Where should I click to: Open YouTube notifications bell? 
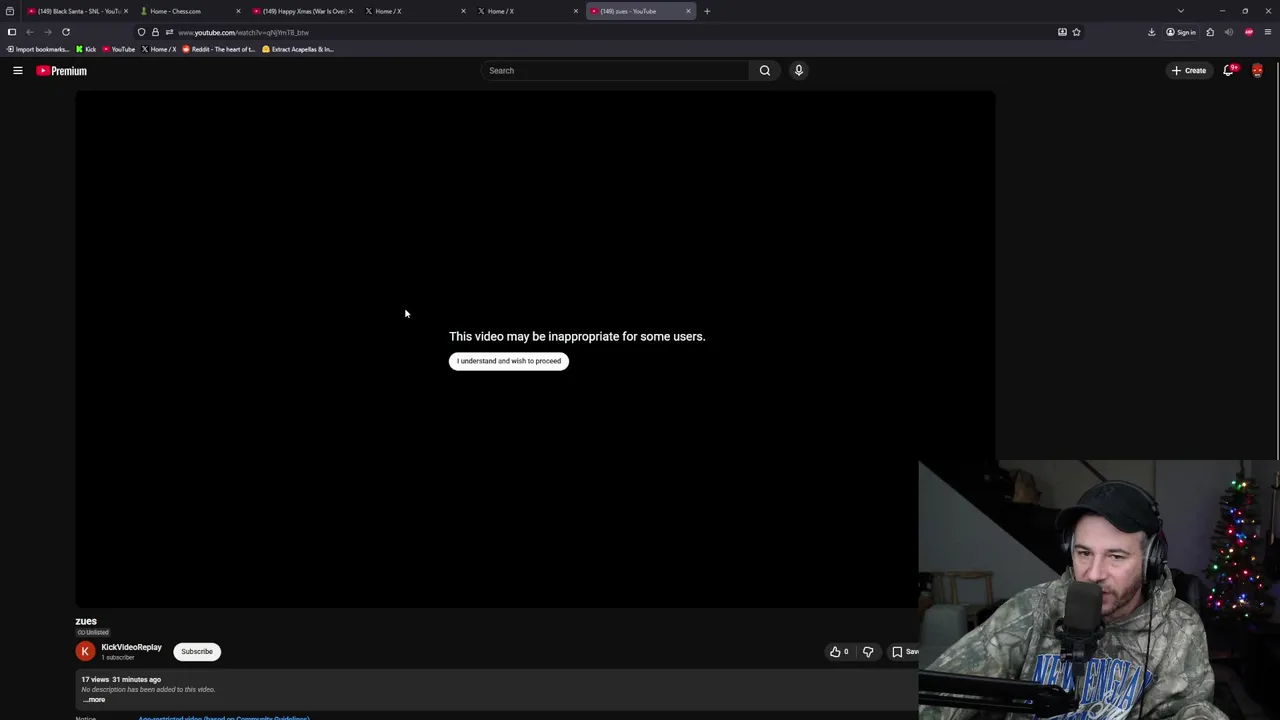[1229, 70]
